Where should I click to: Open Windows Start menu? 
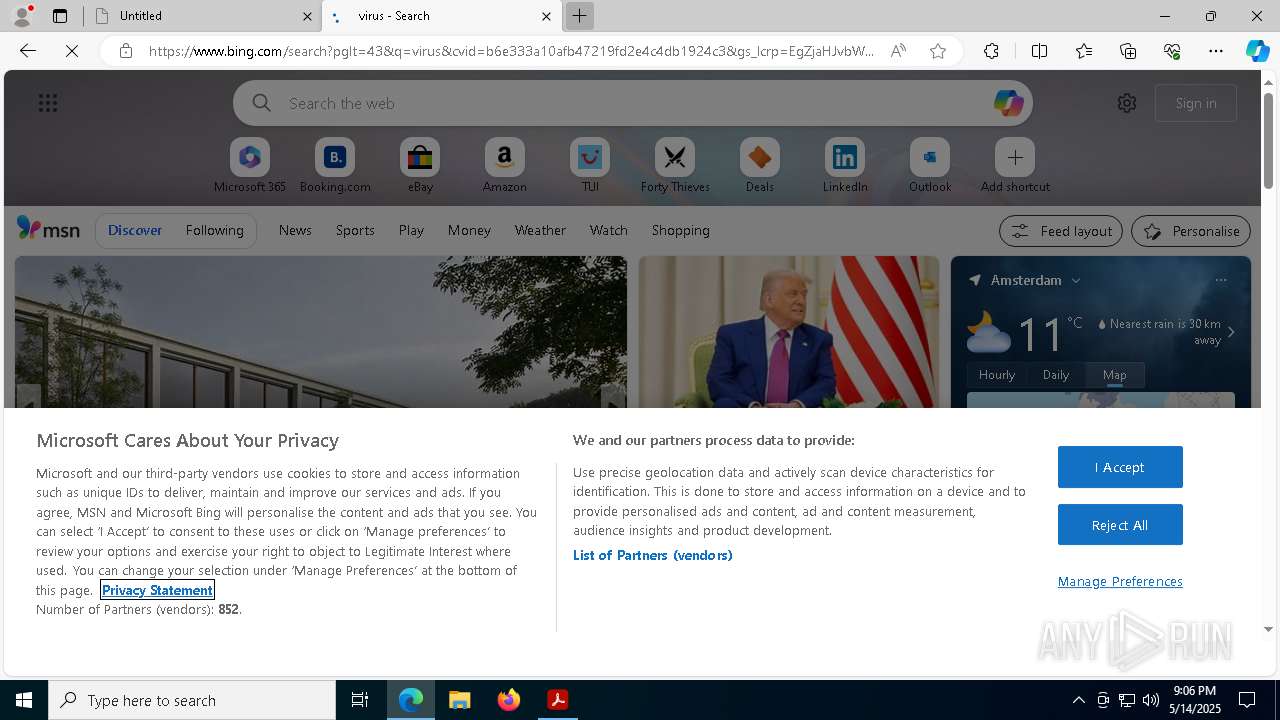click(24, 700)
